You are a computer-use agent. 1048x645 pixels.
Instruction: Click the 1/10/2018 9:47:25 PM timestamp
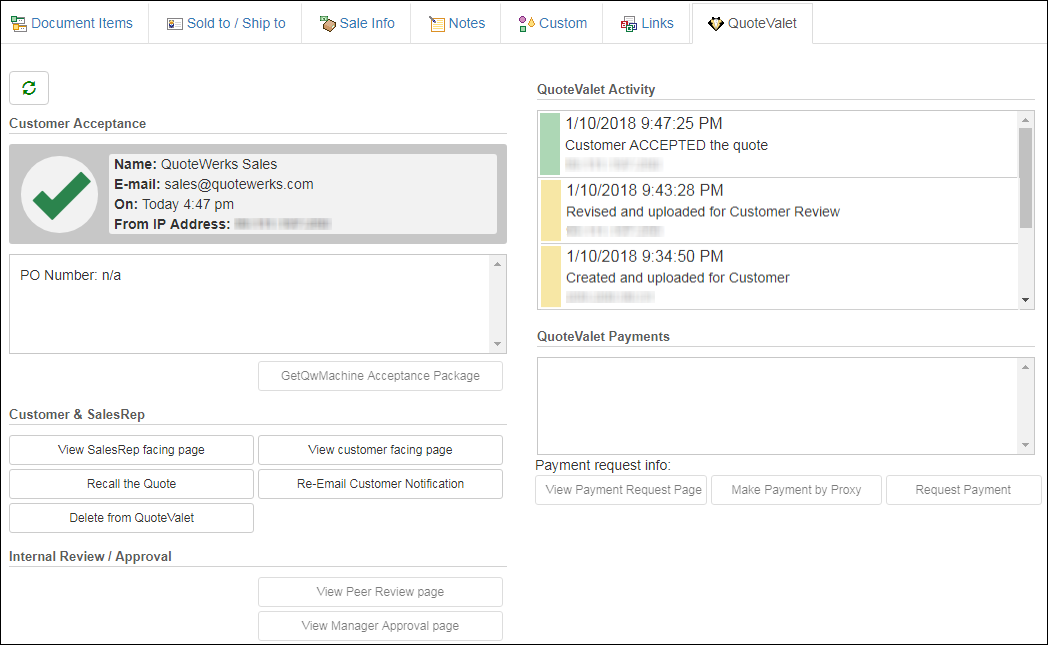tap(644, 124)
